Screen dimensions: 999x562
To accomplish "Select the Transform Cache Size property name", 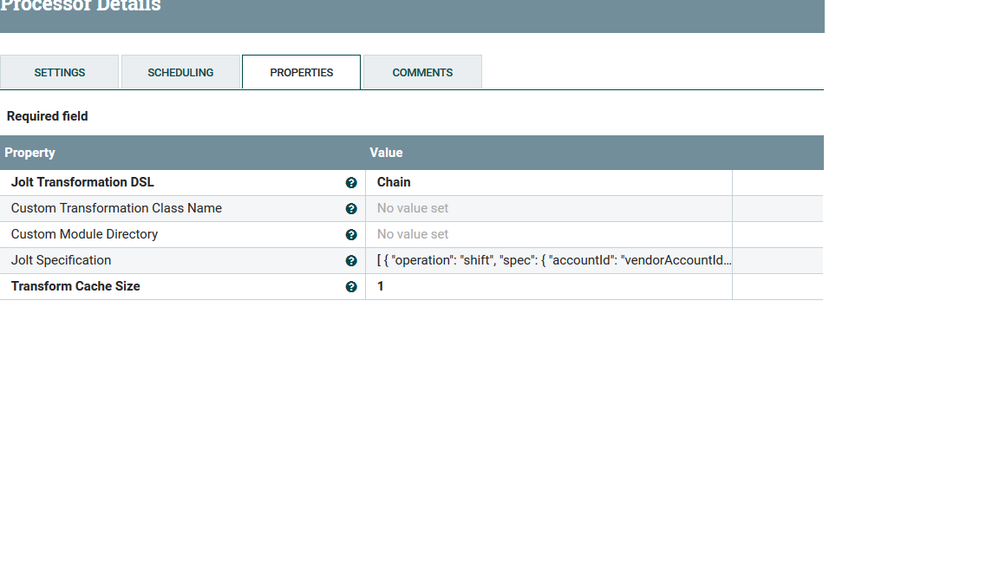I will click(75, 287).
